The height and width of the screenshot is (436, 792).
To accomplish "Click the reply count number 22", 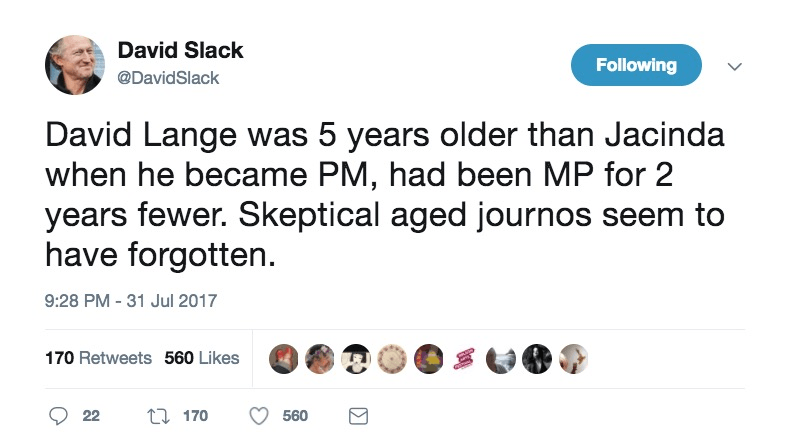I will click(91, 415).
